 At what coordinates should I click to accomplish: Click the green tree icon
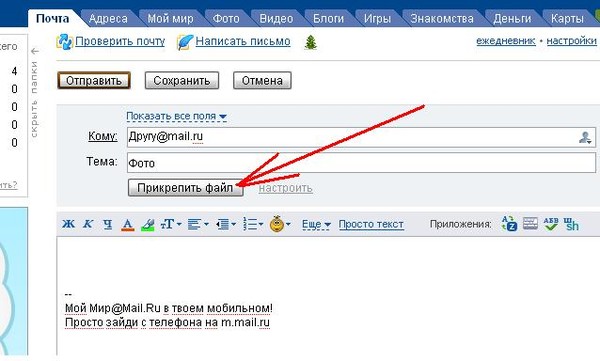(311, 42)
